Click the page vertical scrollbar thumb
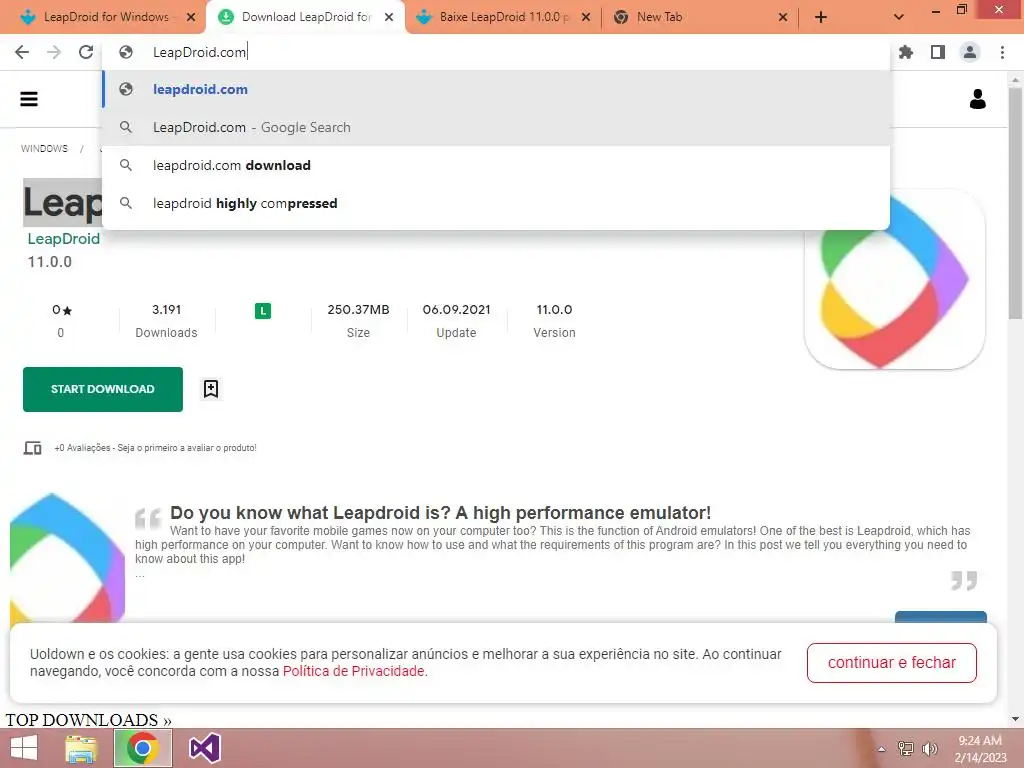1024x768 pixels. tap(1015, 202)
